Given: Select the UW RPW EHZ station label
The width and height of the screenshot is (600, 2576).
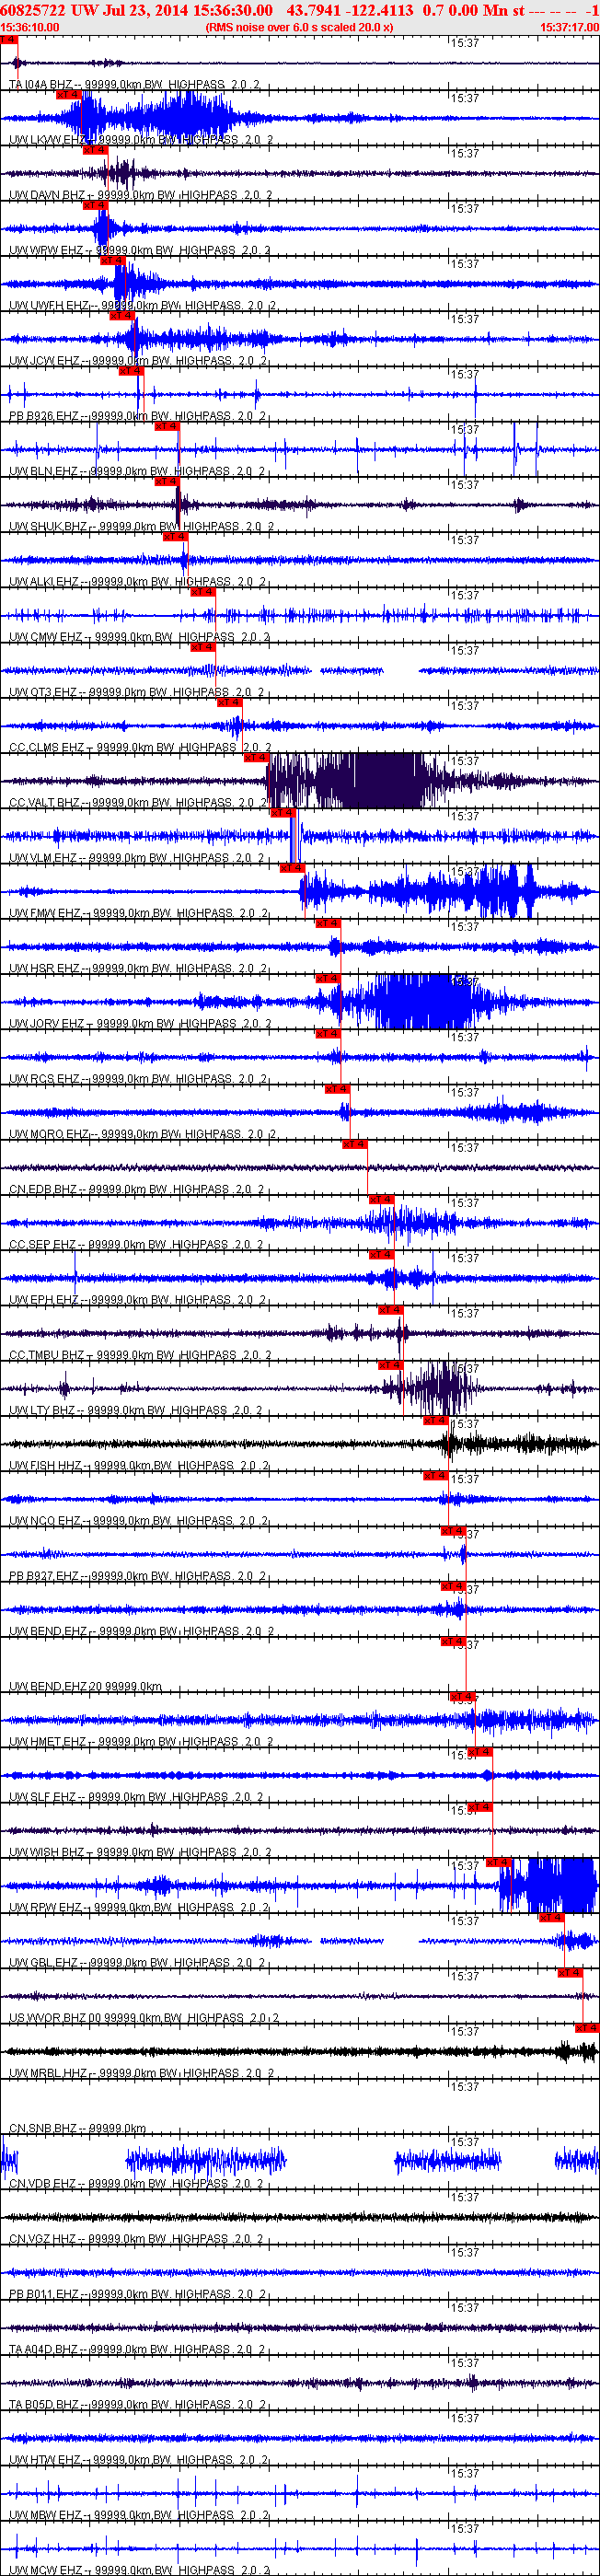Looking at the screenshot, I should [x=139, y=1907].
